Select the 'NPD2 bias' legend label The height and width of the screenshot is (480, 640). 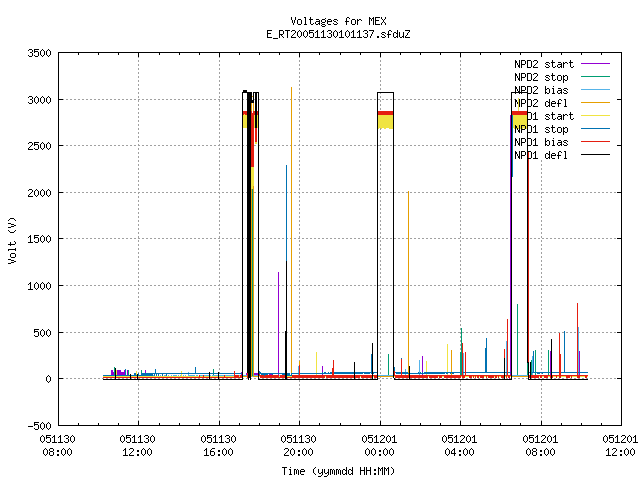(x=541, y=90)
